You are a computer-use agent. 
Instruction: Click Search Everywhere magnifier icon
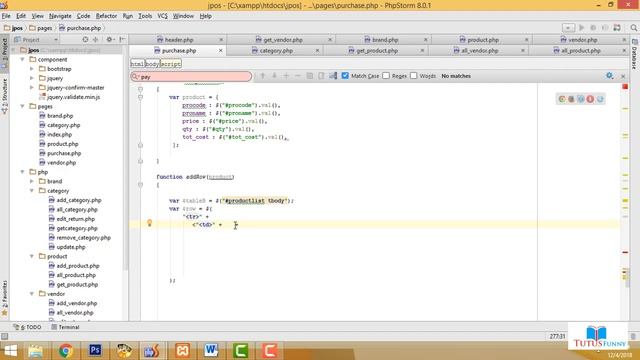point(633,28)
